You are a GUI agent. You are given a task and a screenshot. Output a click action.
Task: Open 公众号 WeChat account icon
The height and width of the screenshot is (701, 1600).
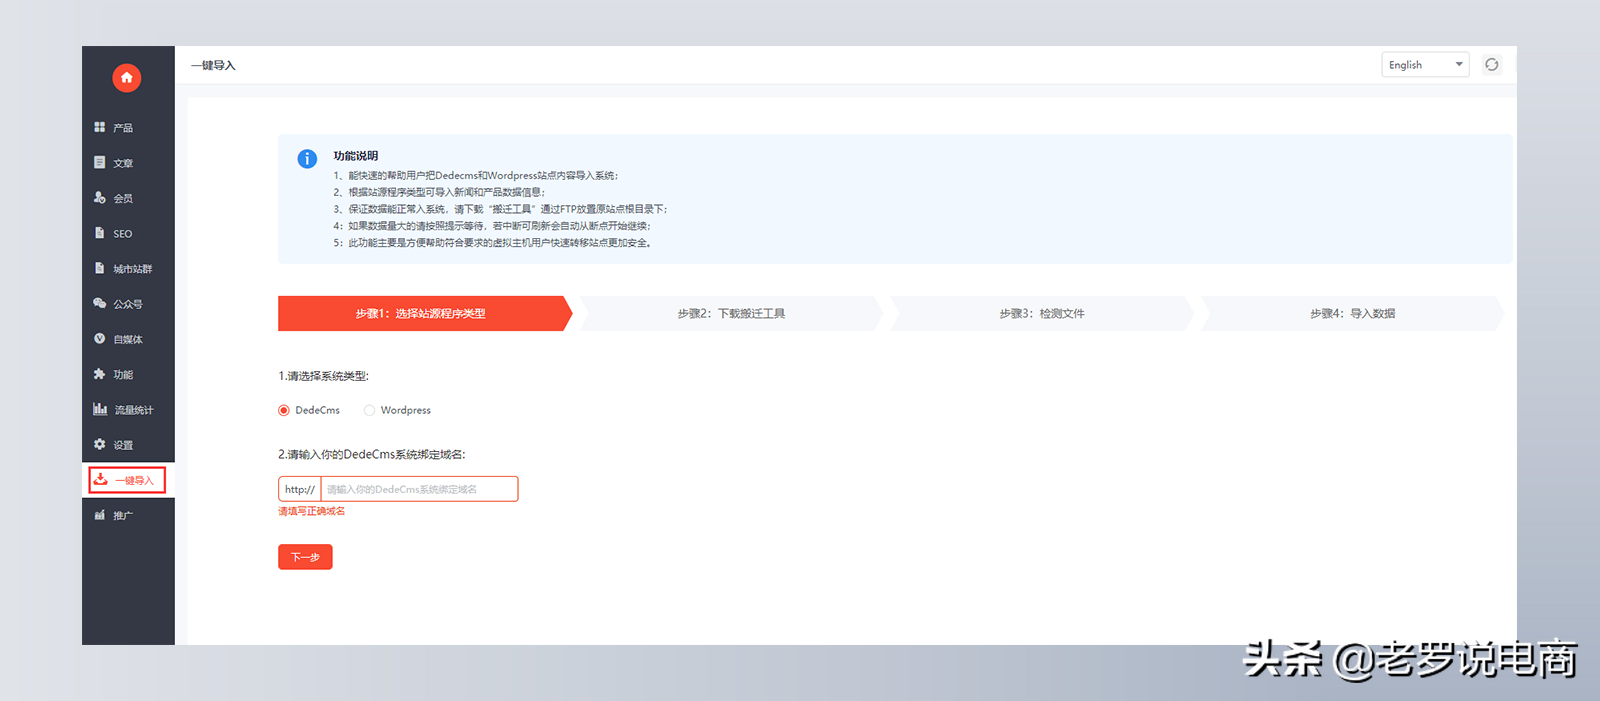point(100,303)
